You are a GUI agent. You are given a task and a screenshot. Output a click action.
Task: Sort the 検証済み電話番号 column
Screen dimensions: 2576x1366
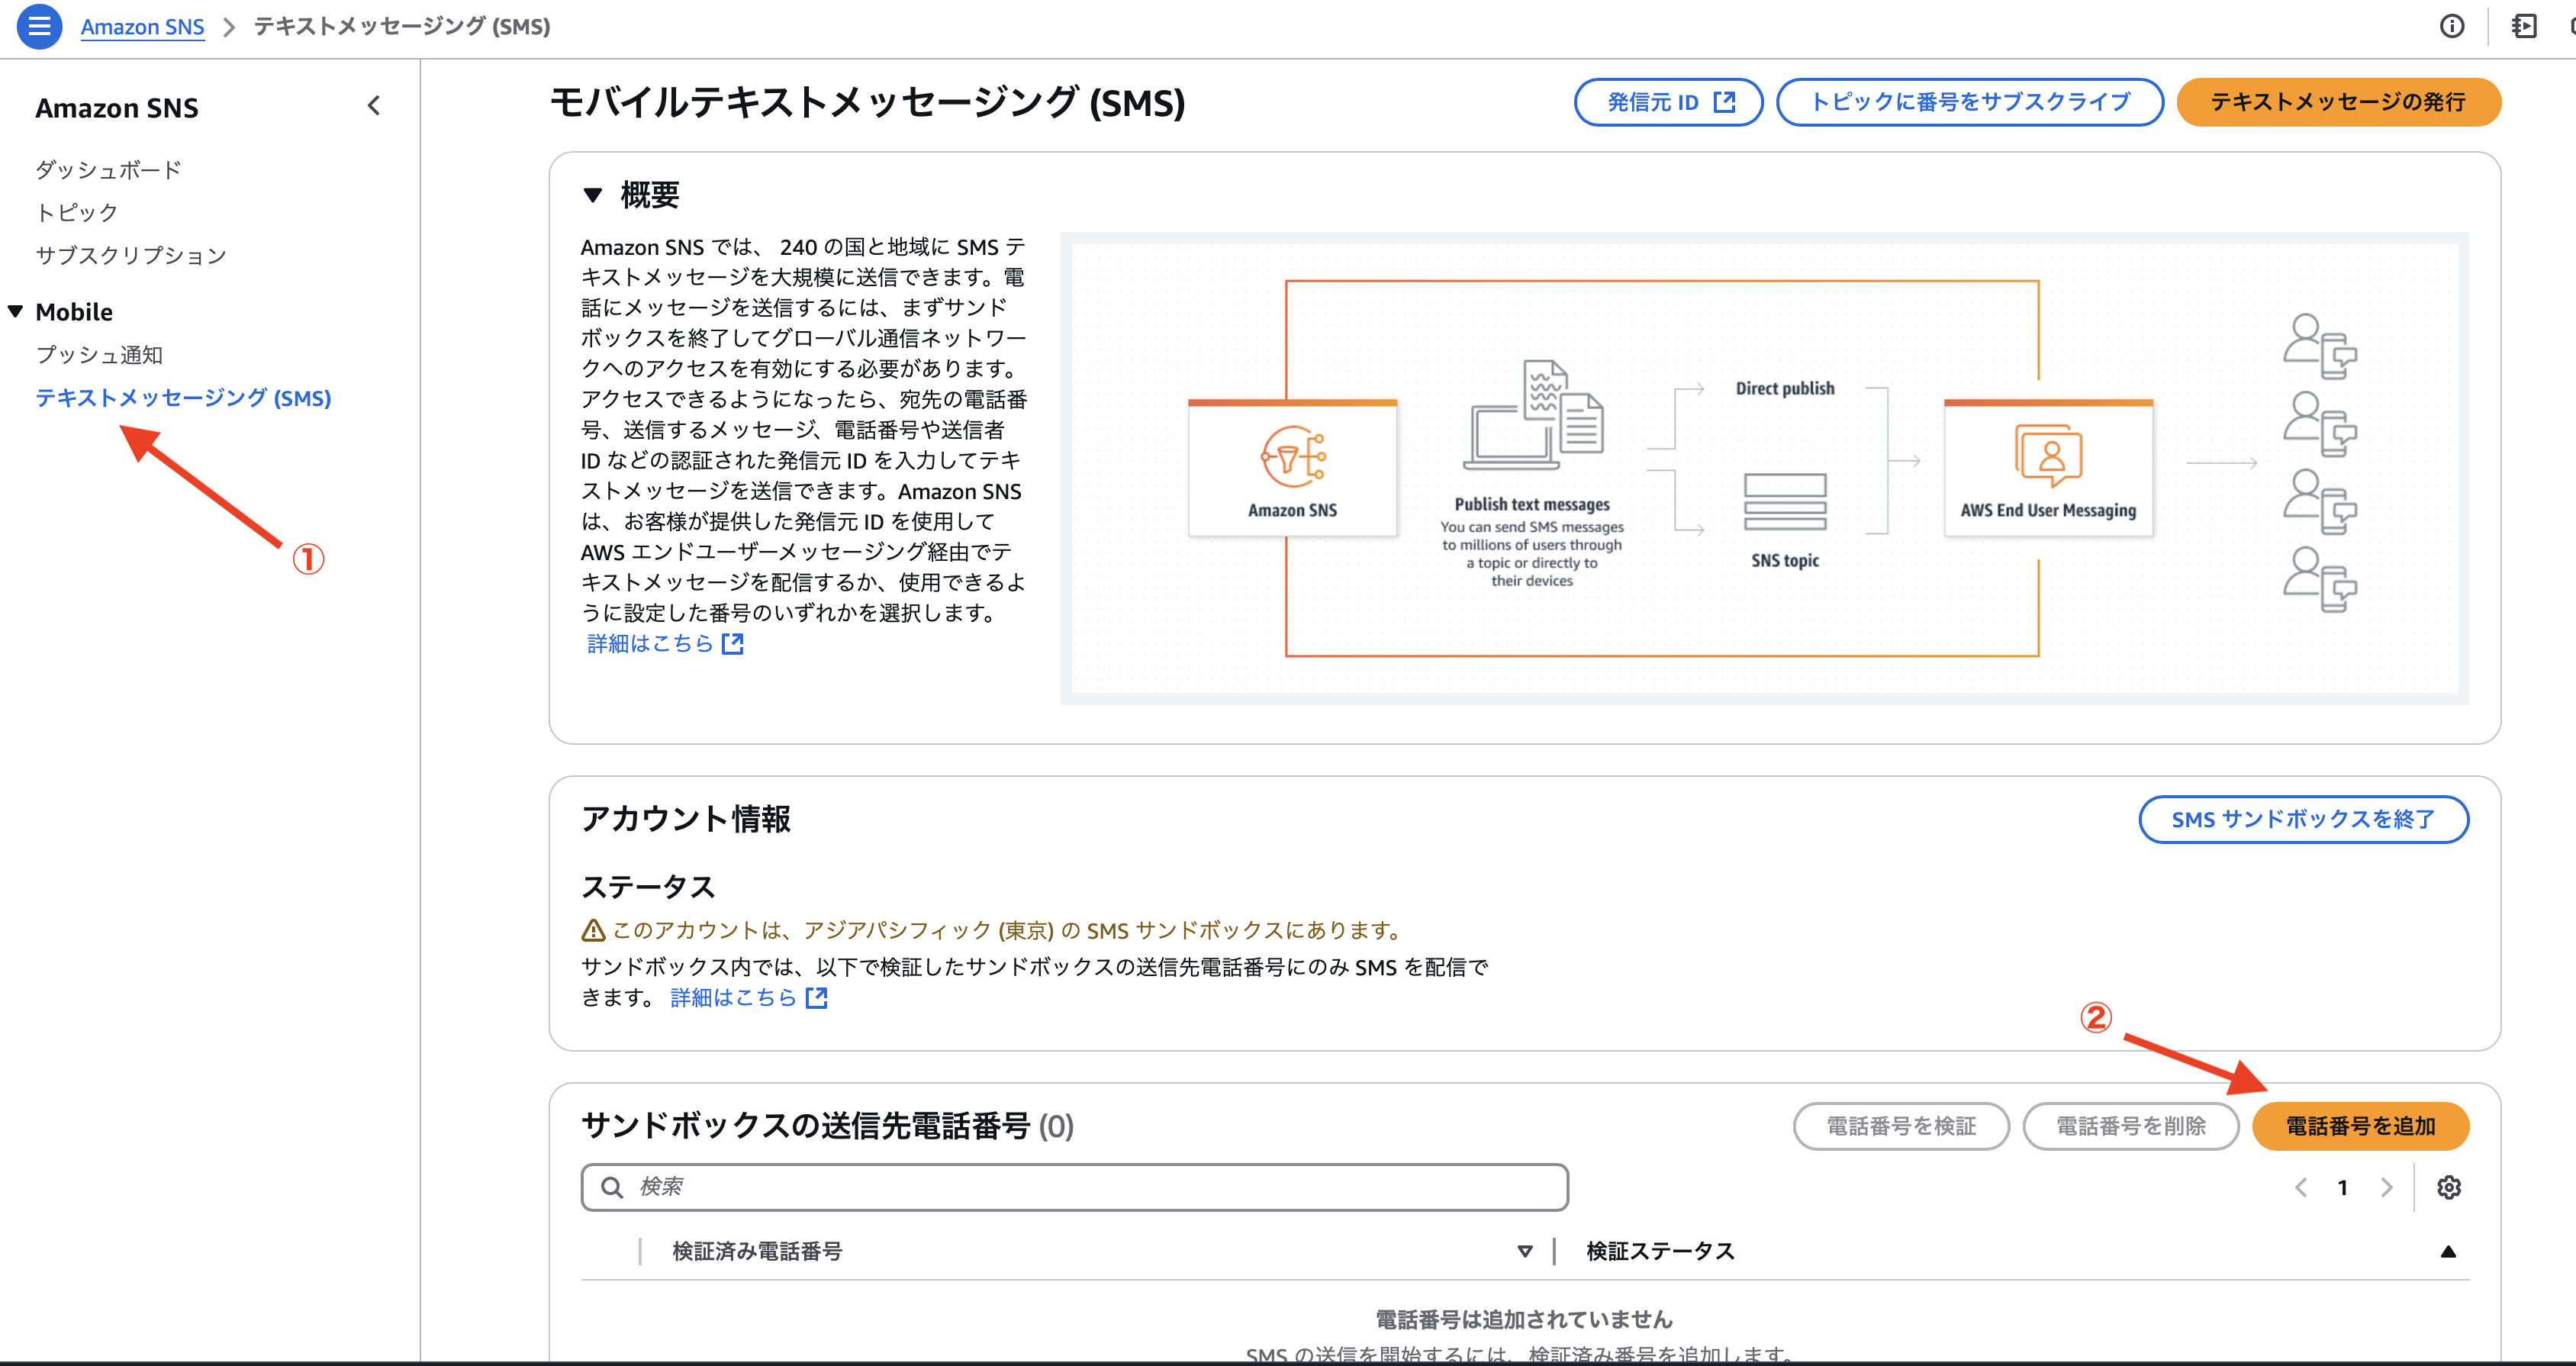[1524, 1250]
